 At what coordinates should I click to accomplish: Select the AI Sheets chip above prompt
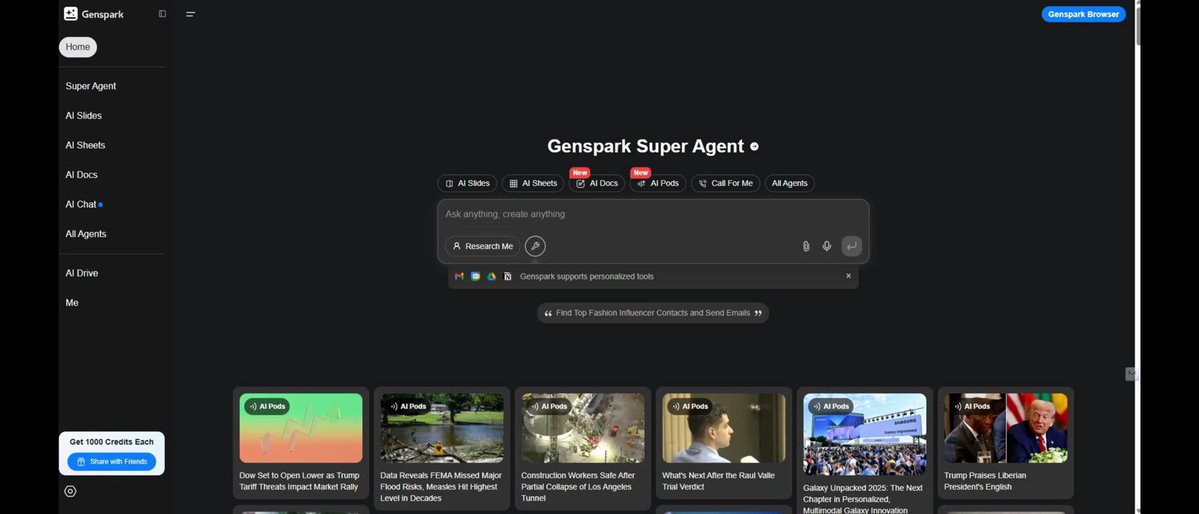pyautogui.click(x=533, y=184)
